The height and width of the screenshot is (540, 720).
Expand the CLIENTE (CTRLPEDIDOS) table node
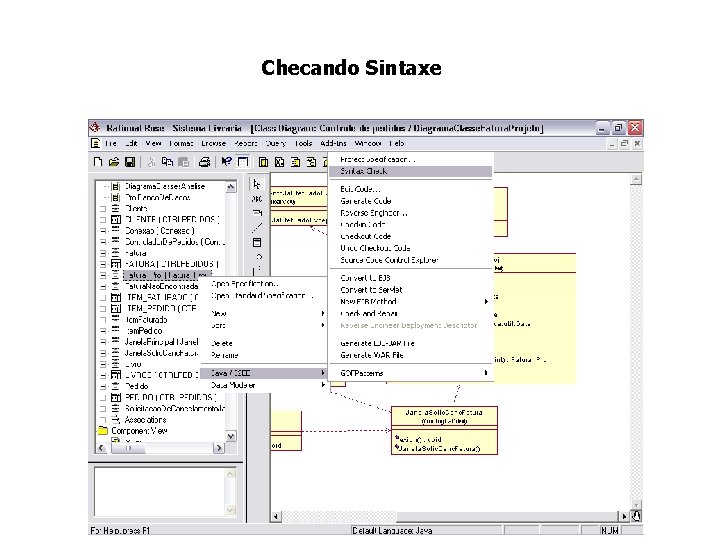(103, 219)
